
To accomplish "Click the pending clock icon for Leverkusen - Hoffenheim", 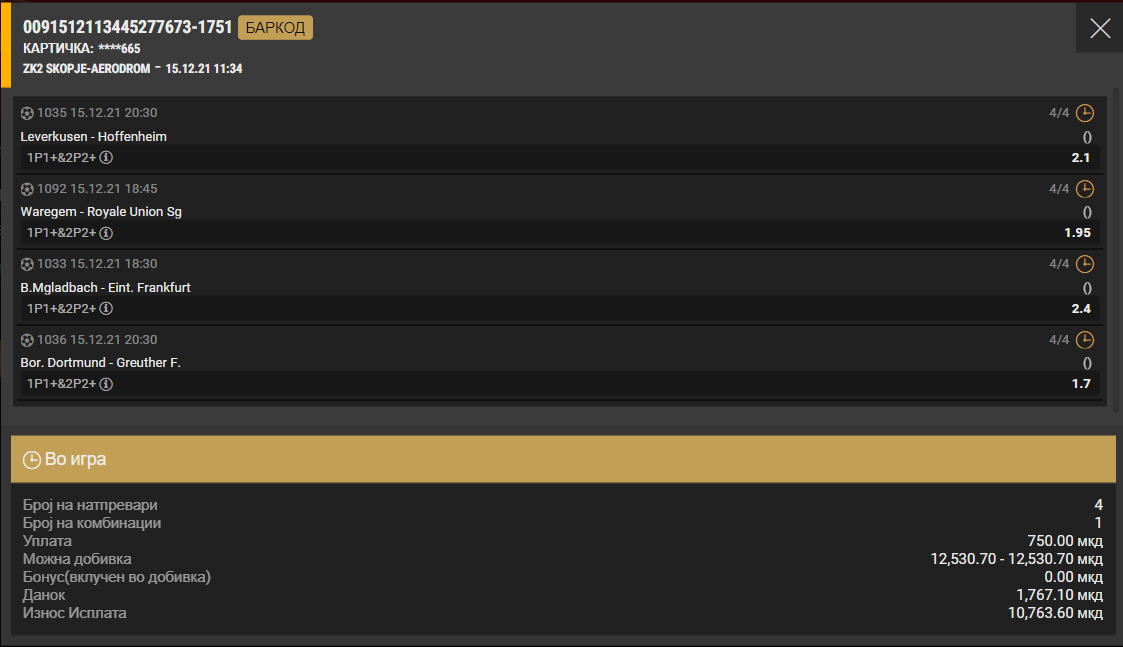I will [x=1085, y=113].
